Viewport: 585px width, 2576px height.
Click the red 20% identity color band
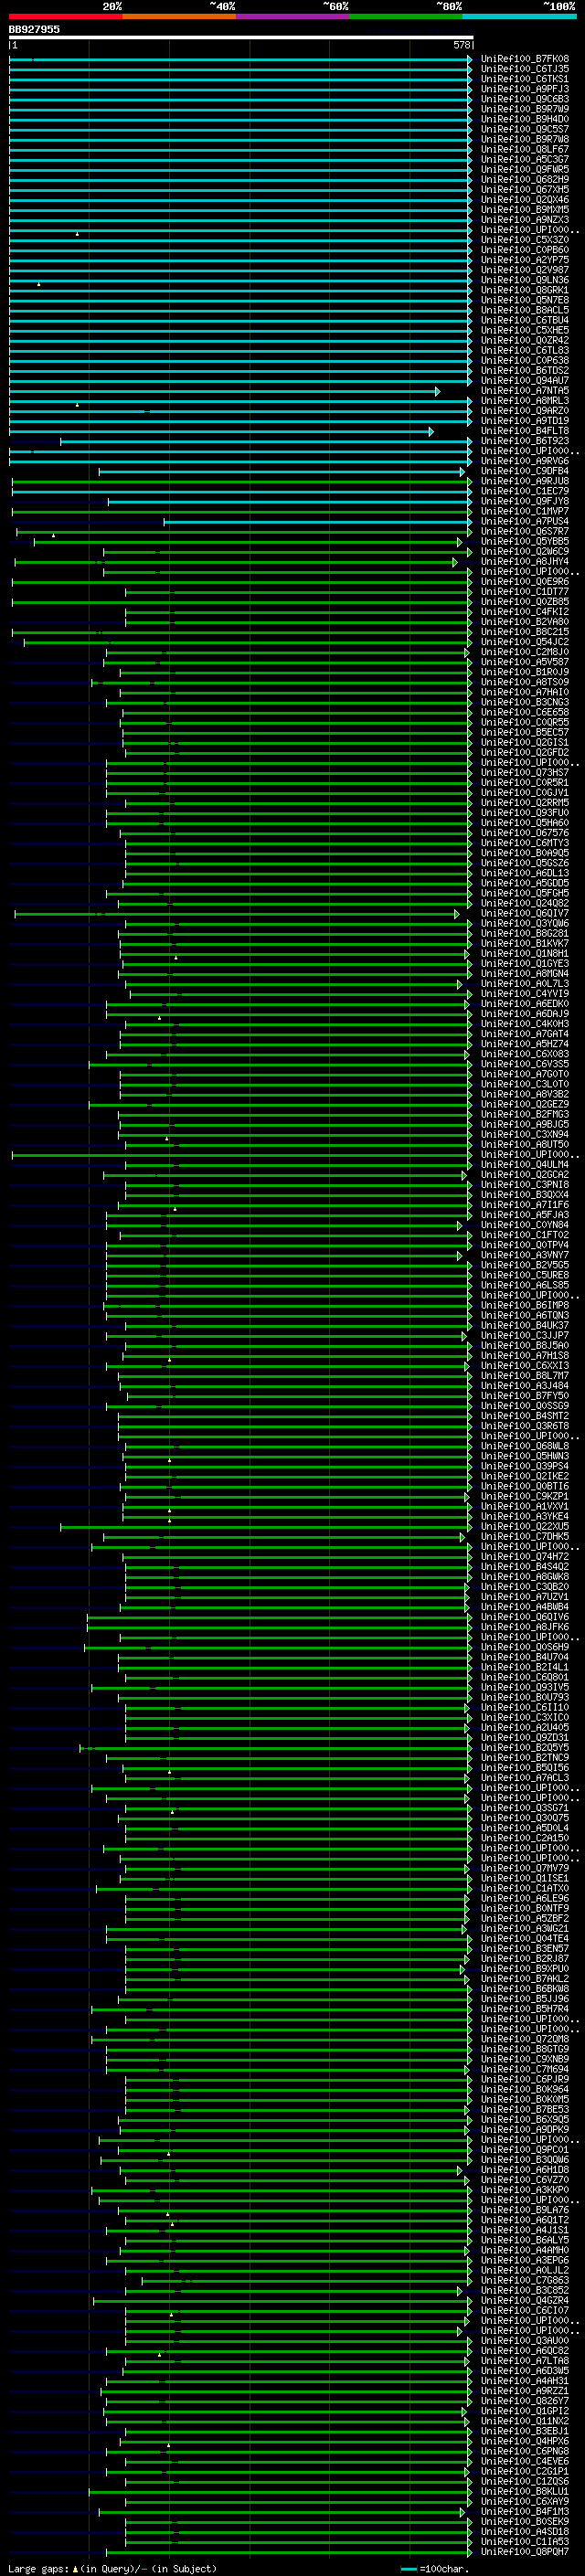tap(65, 16)
